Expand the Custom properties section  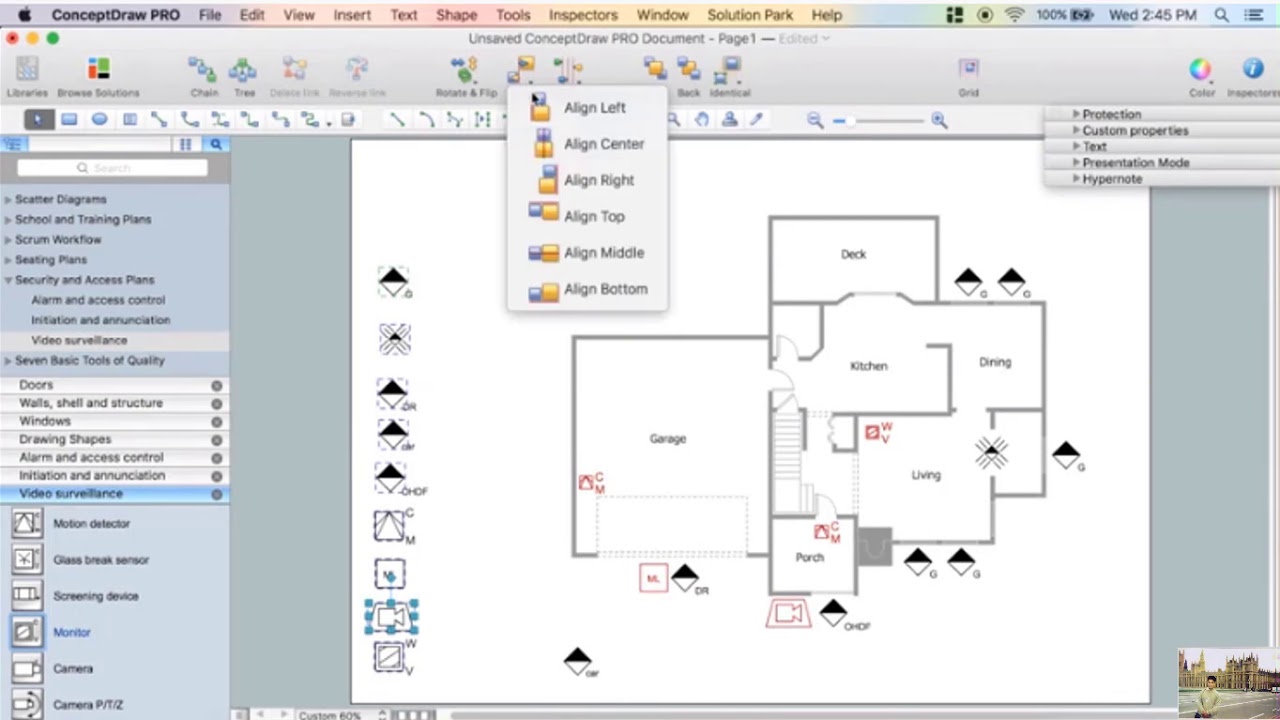(x=1076, y=130)
